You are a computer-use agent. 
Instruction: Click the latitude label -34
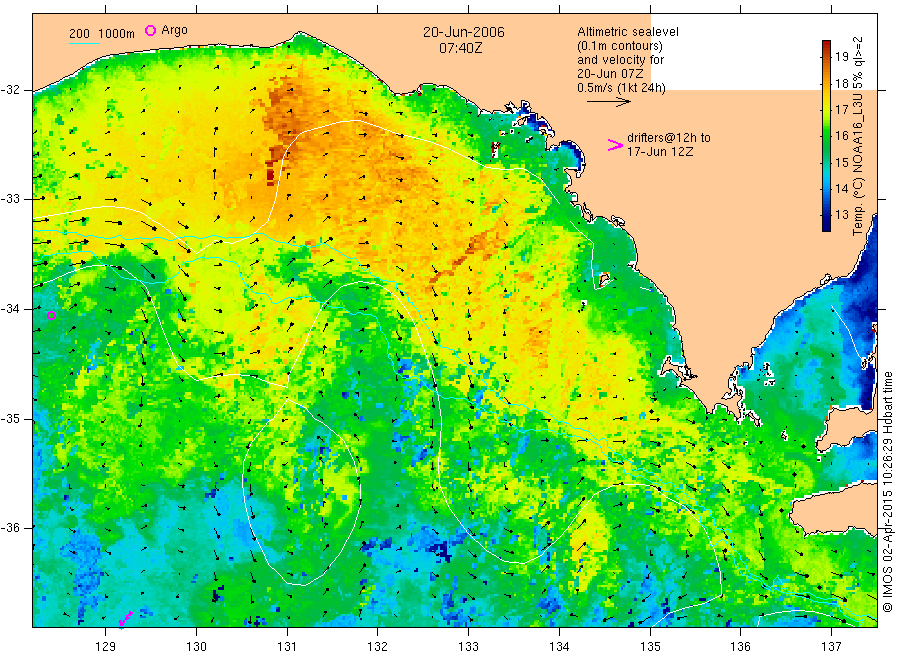click(x=11, y=309)
